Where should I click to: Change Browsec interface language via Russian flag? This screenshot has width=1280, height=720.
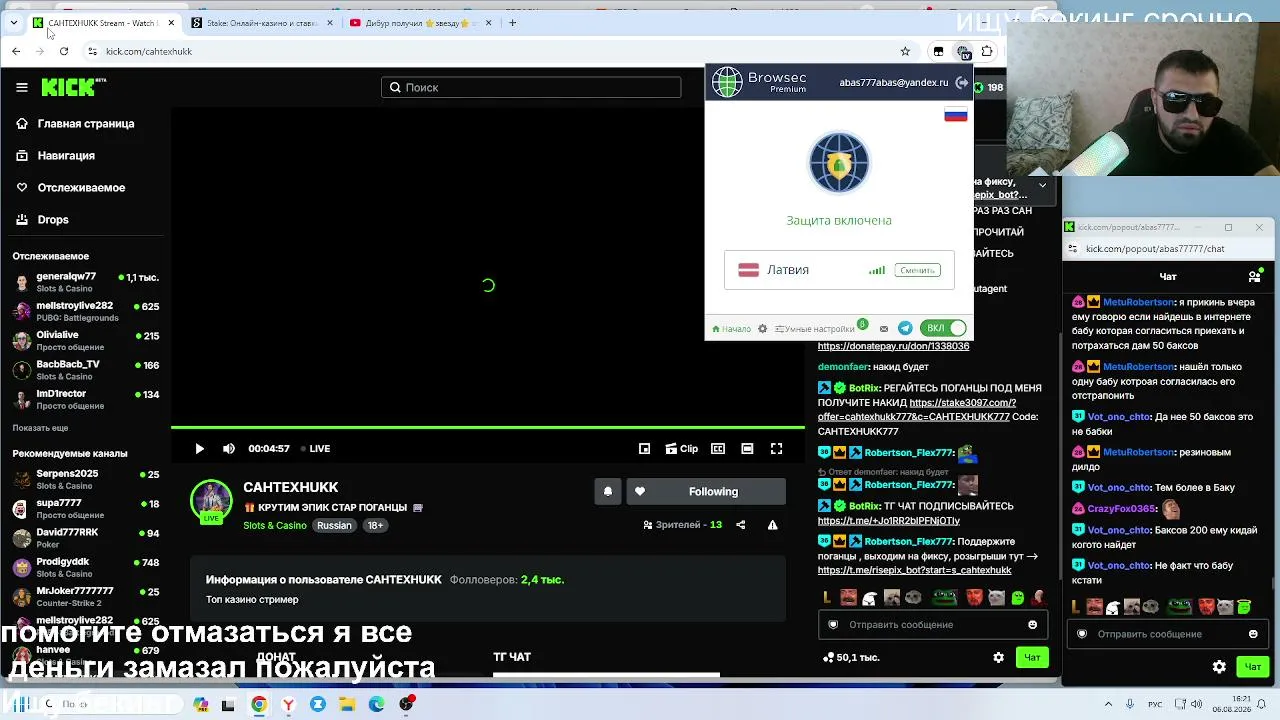tap(956, 115)
